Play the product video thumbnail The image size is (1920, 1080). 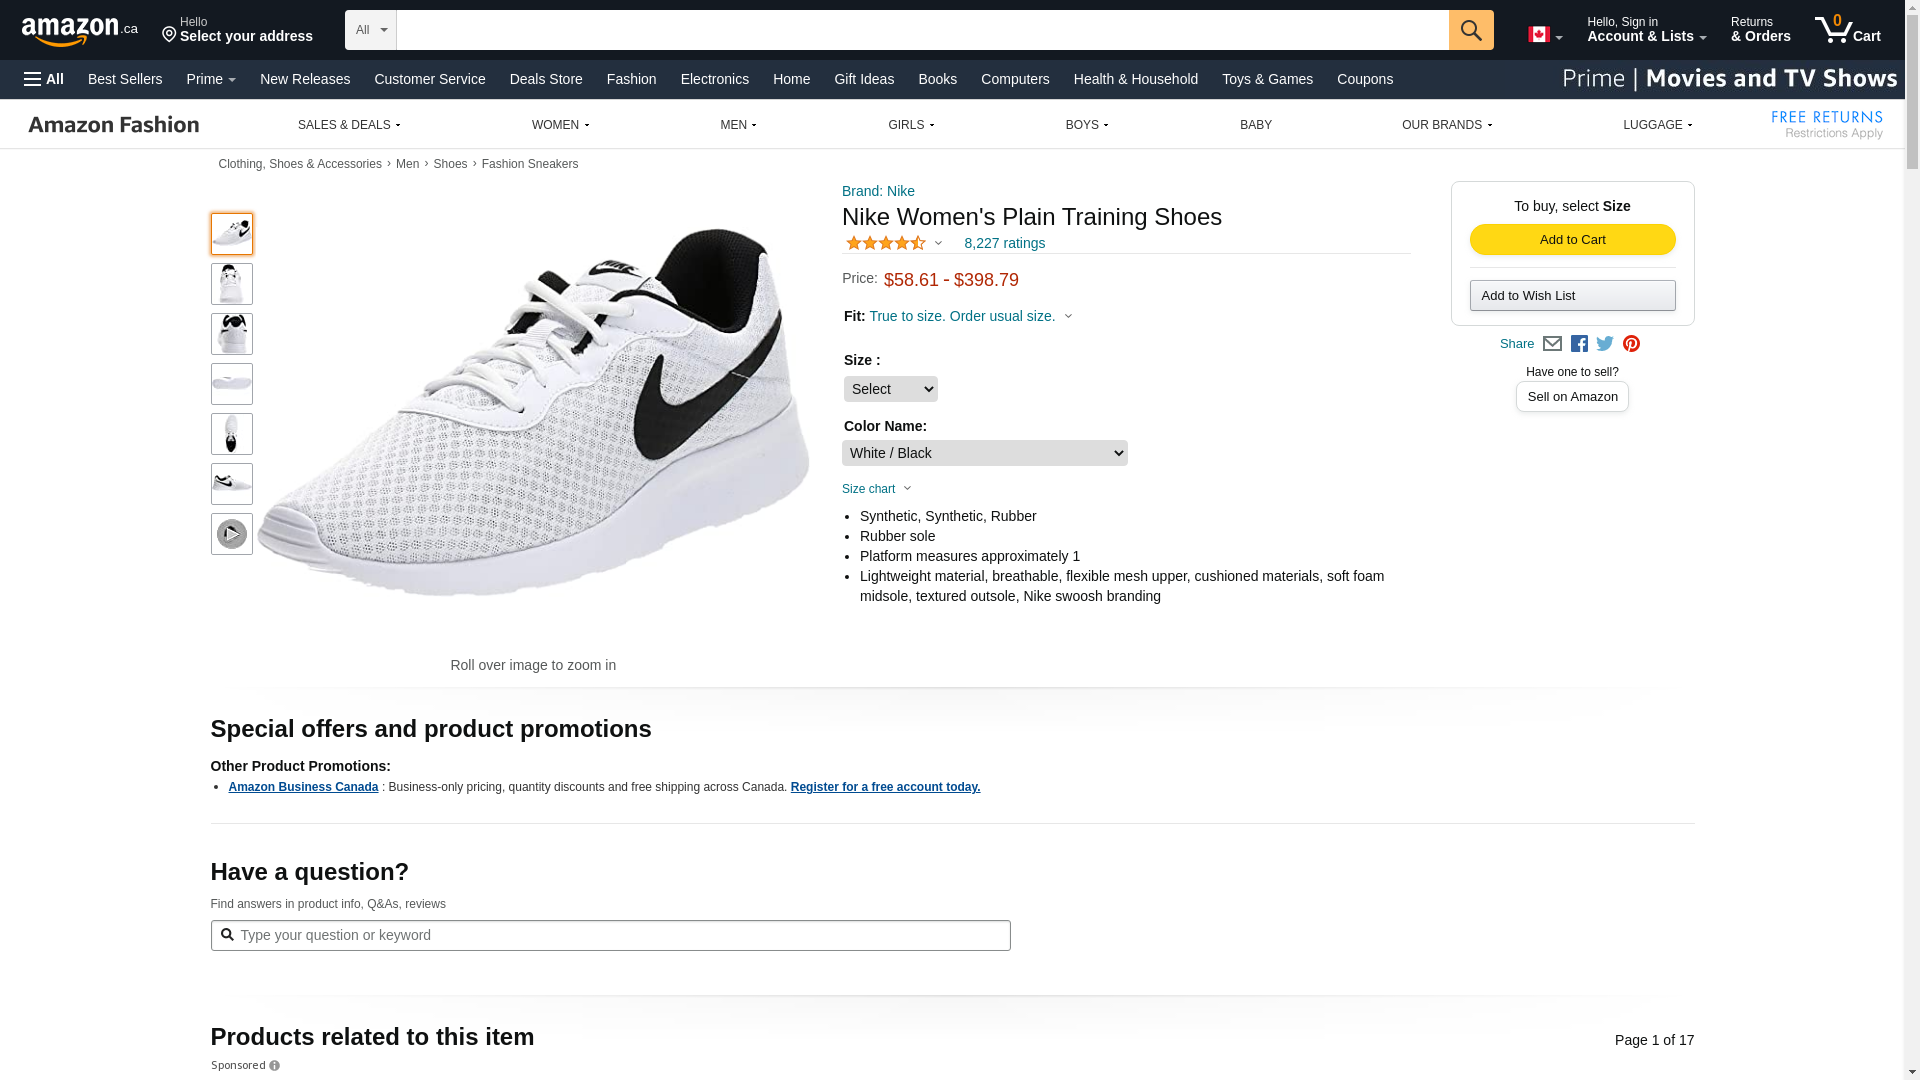click(232, 534)
